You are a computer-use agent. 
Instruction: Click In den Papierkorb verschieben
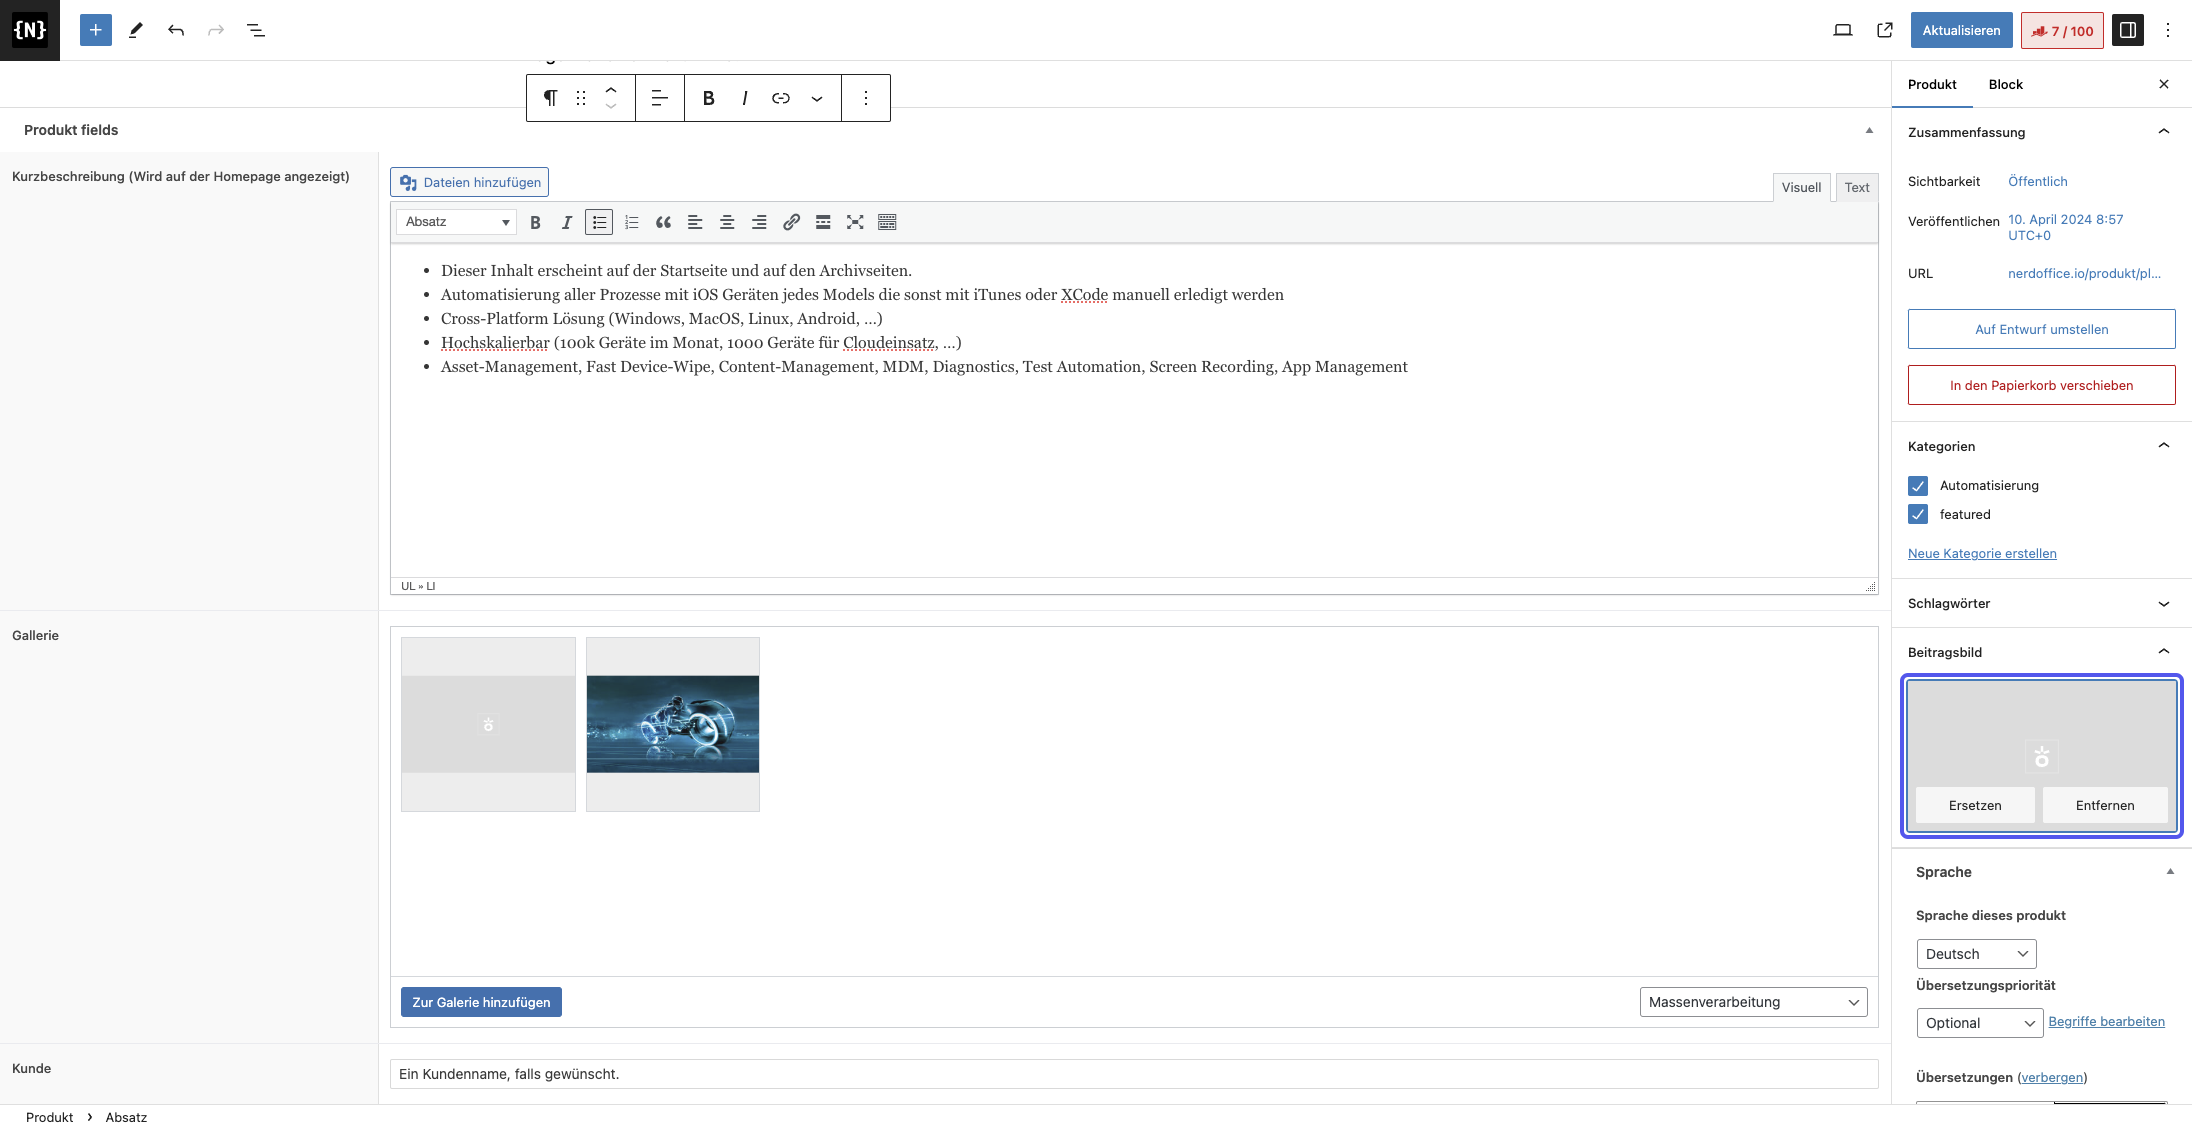(x=2041, y=385)
